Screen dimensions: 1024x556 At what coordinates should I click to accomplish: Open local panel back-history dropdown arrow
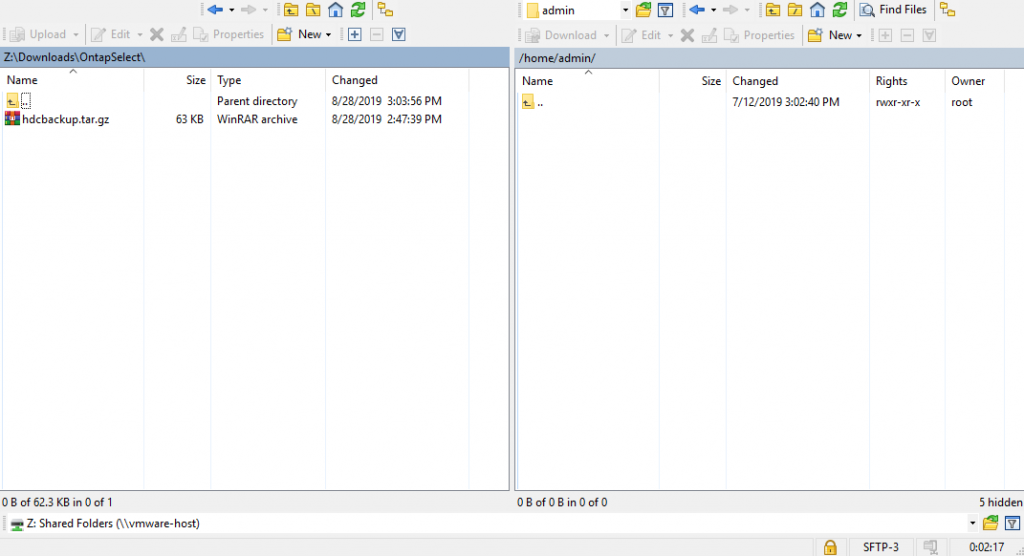click(x=231, y=10)
